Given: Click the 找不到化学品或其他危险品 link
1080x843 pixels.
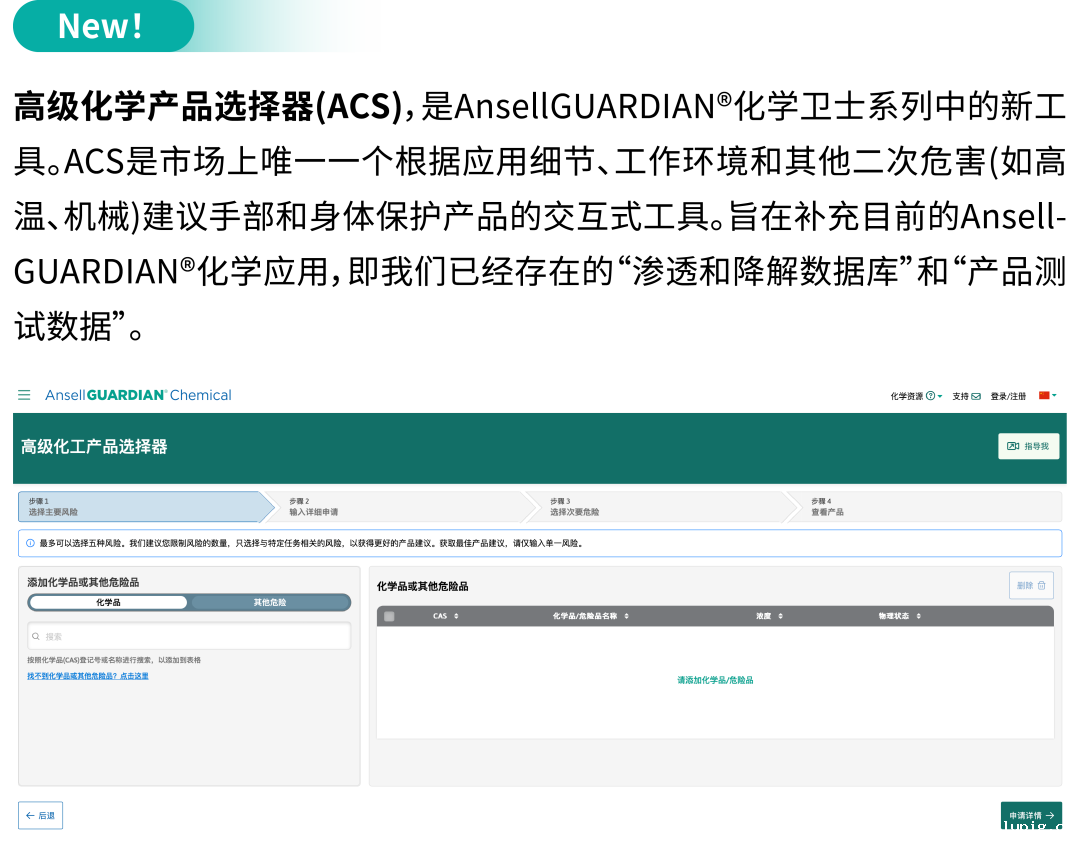Looking at the screenshot, I should point(88,676).
